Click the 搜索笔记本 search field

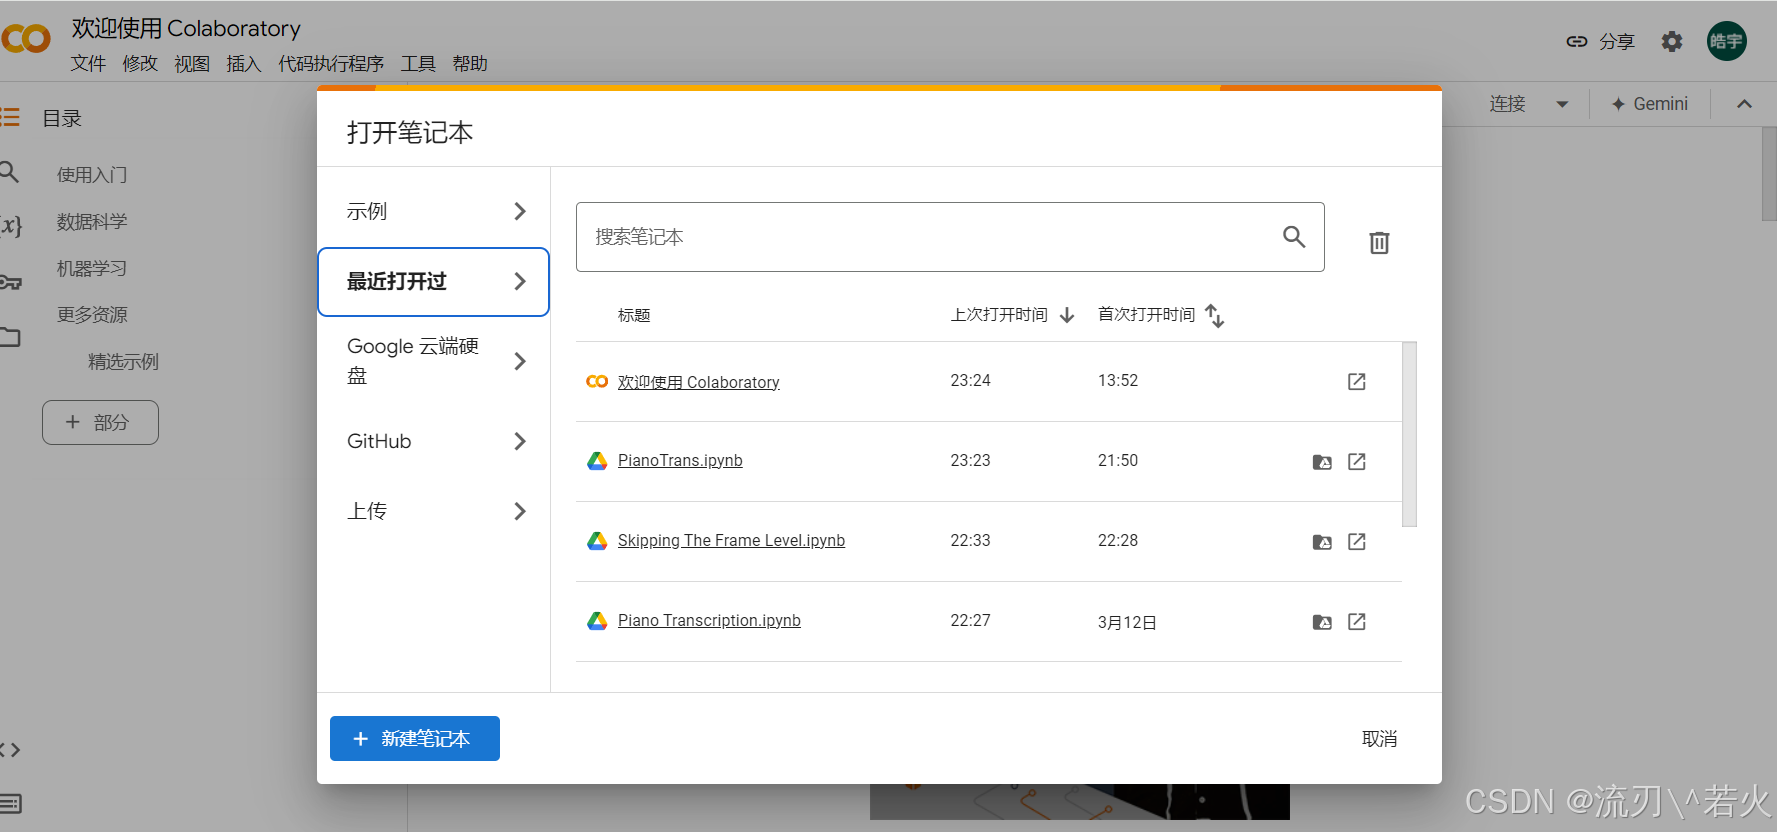click(950, 237)
